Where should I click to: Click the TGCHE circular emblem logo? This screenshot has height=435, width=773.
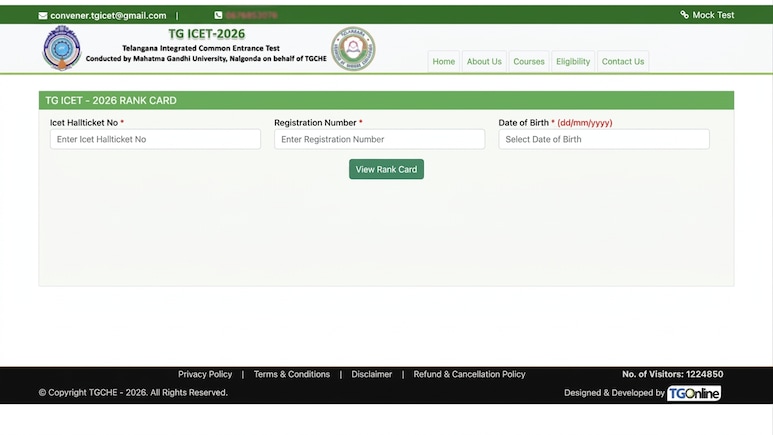pyautogui.click(x=353, y=49)
